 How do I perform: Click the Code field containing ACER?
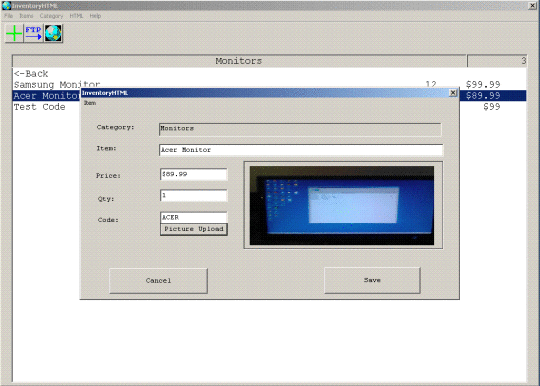(x=194, y=218)
